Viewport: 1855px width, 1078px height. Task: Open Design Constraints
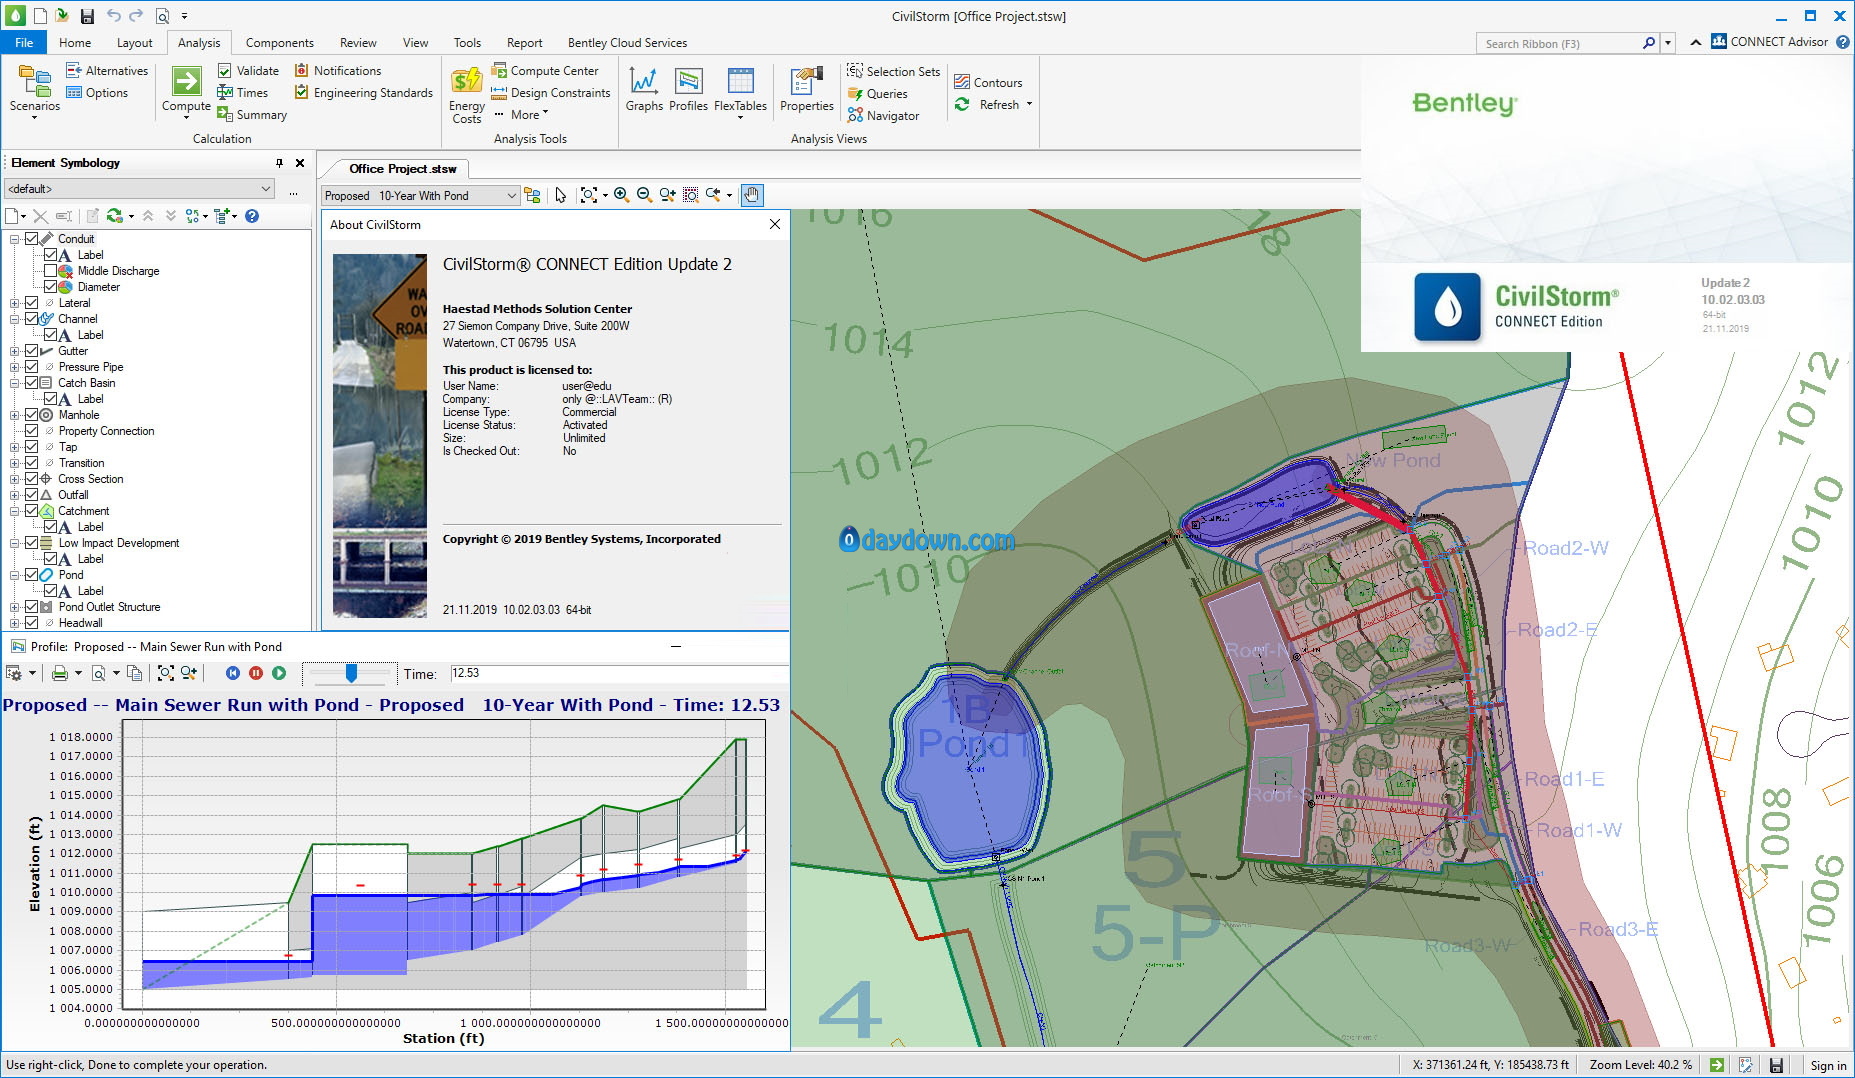point(551,93)
